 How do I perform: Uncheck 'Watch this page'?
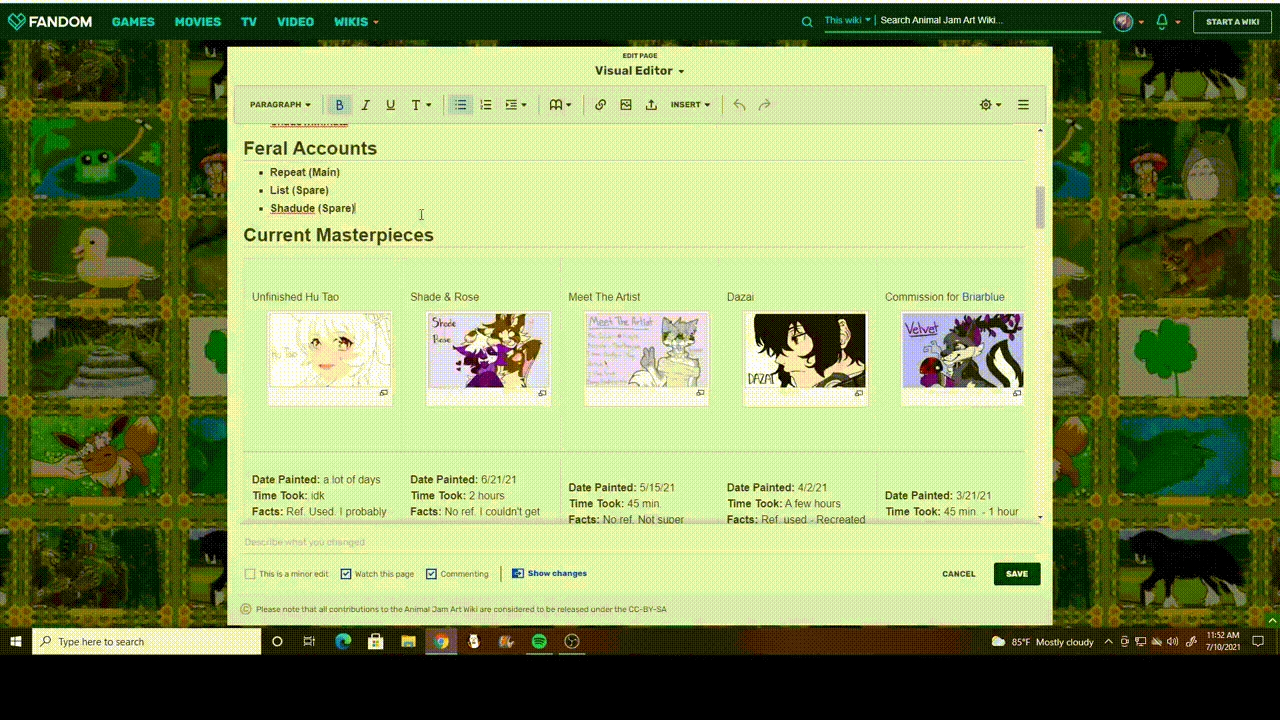pyautogui.click(x=346, y=574)
